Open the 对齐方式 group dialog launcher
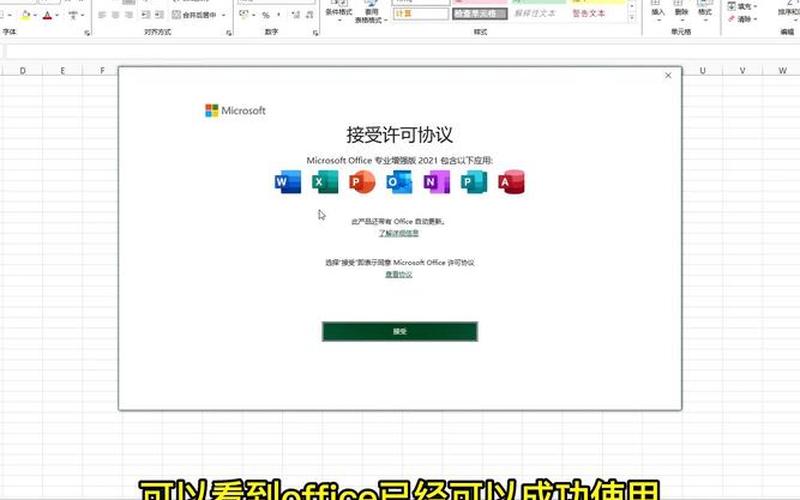The height and width of the screenshot is (500, 800). (x=229, y=33)
